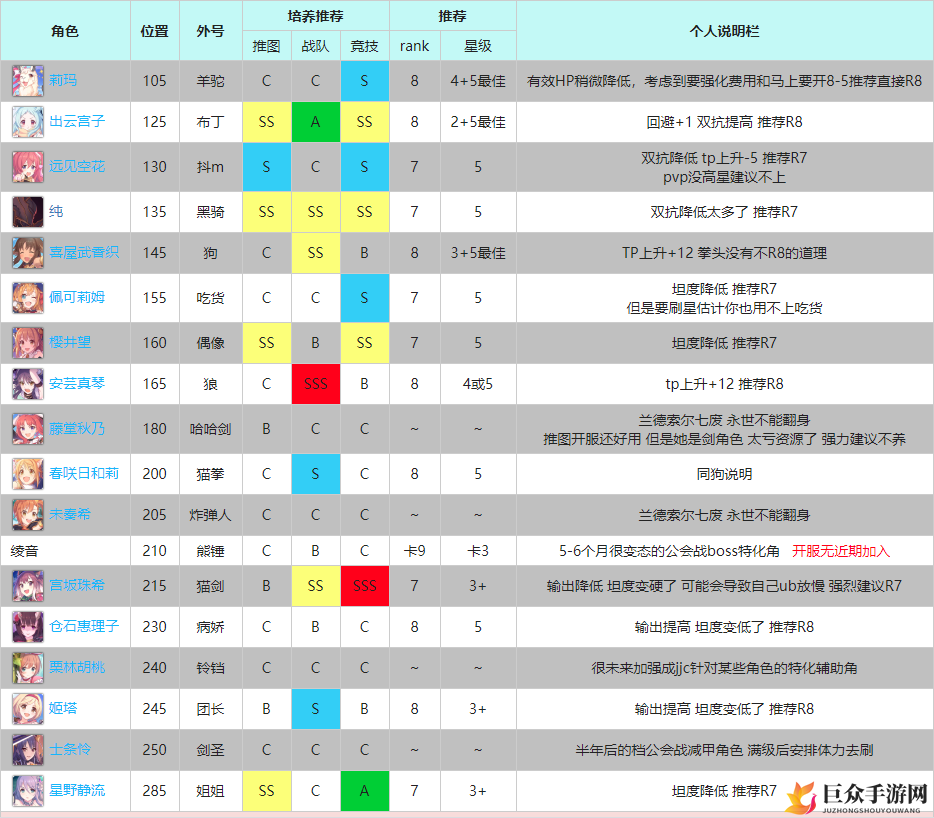Follow the 栗林胡桃 name link
This screenshot has width=934, height=818.
77,668
